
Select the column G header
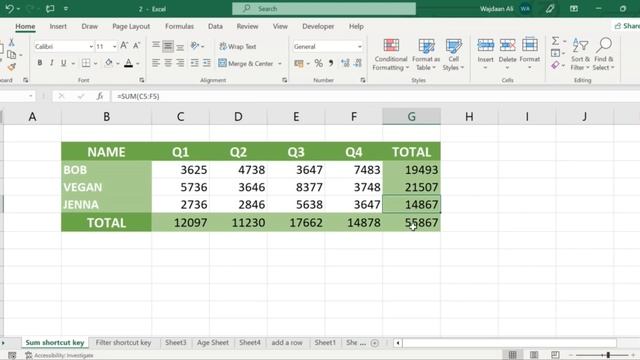point(411,117)
